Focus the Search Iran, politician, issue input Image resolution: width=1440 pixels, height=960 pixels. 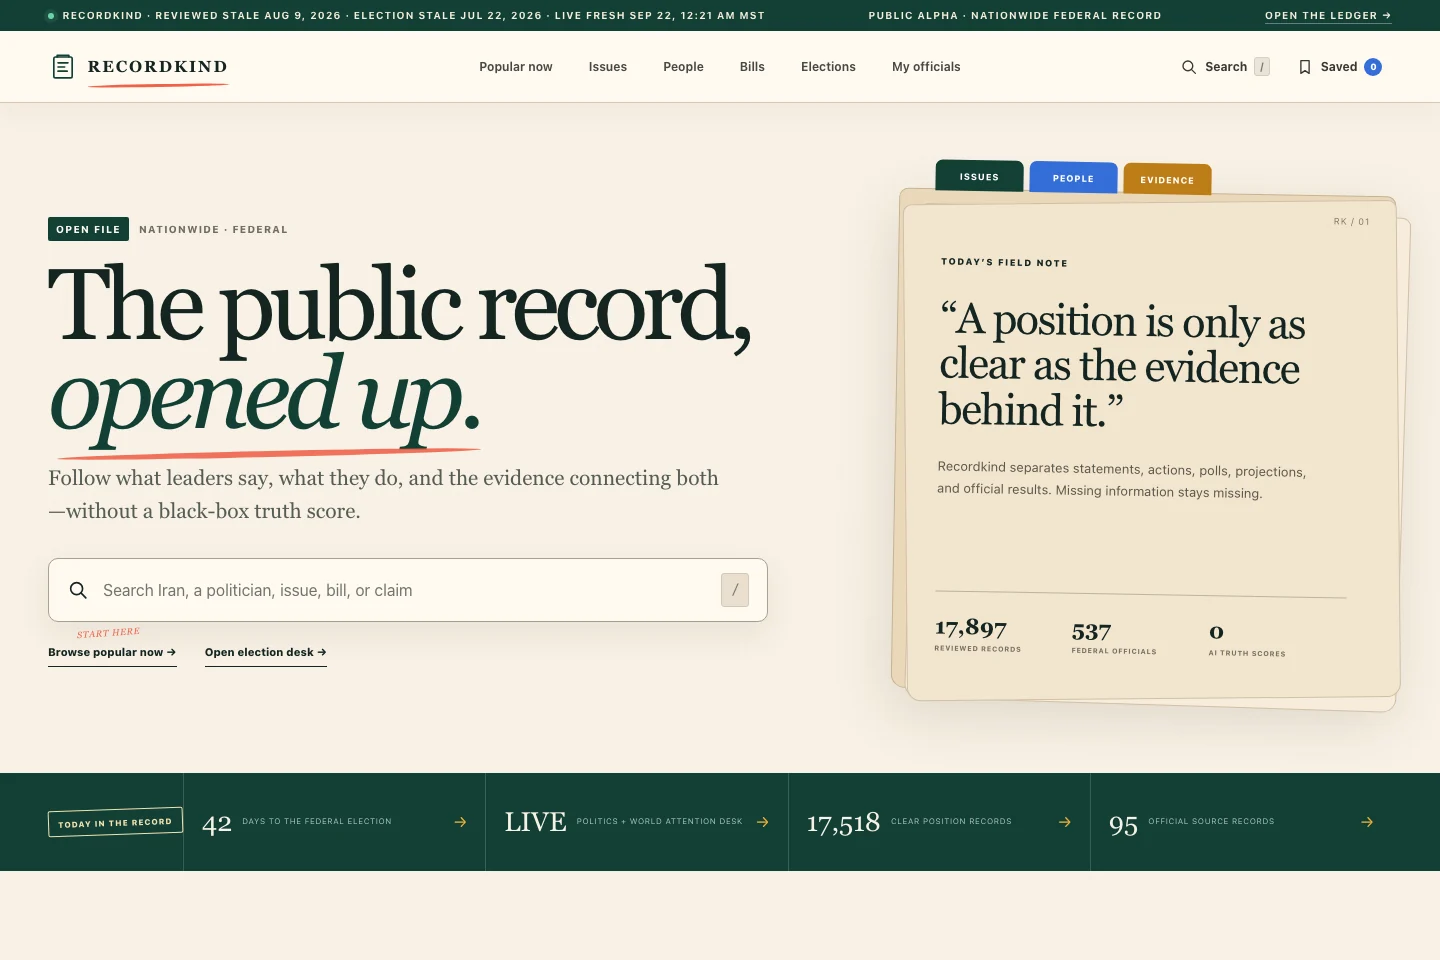[x=408, y=590]
